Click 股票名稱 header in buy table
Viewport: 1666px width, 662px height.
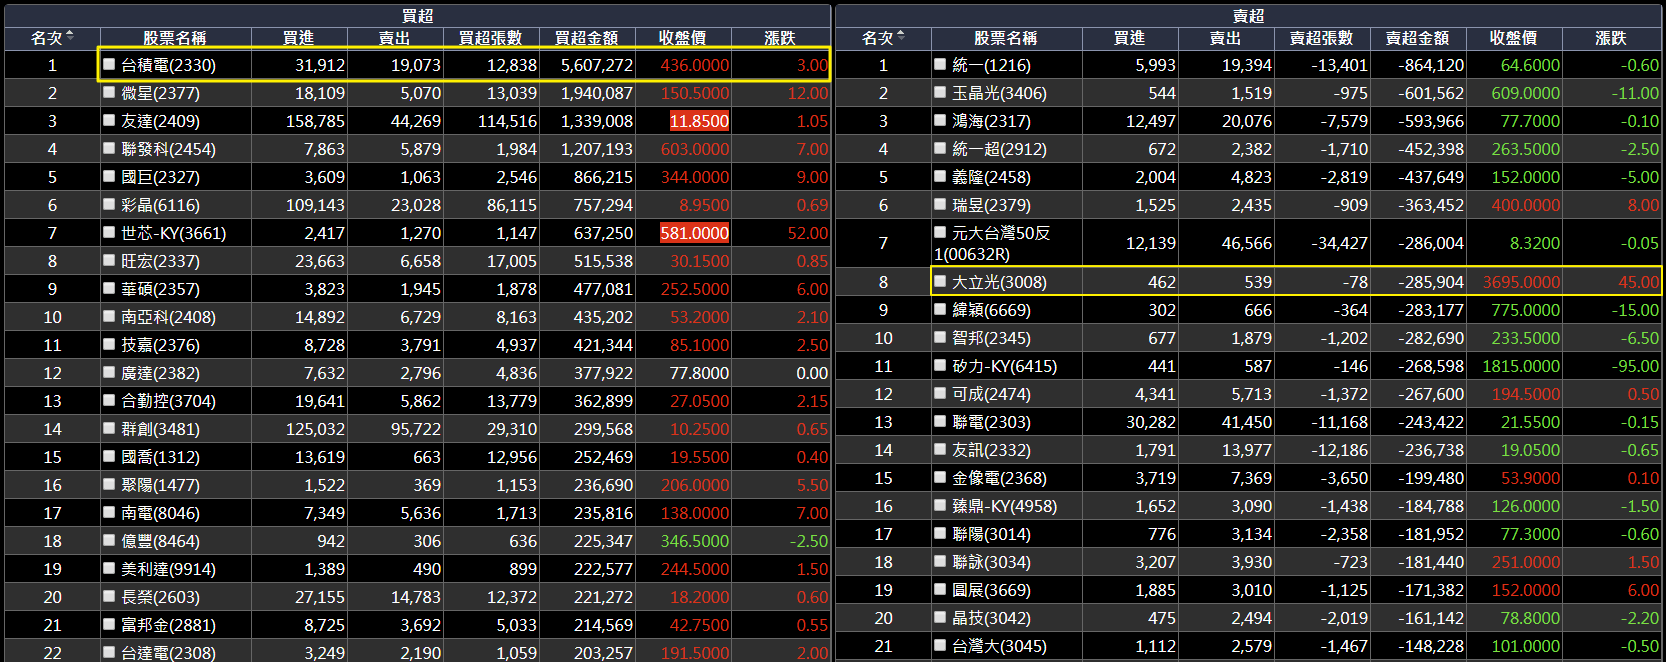click(x=175, y=38)
